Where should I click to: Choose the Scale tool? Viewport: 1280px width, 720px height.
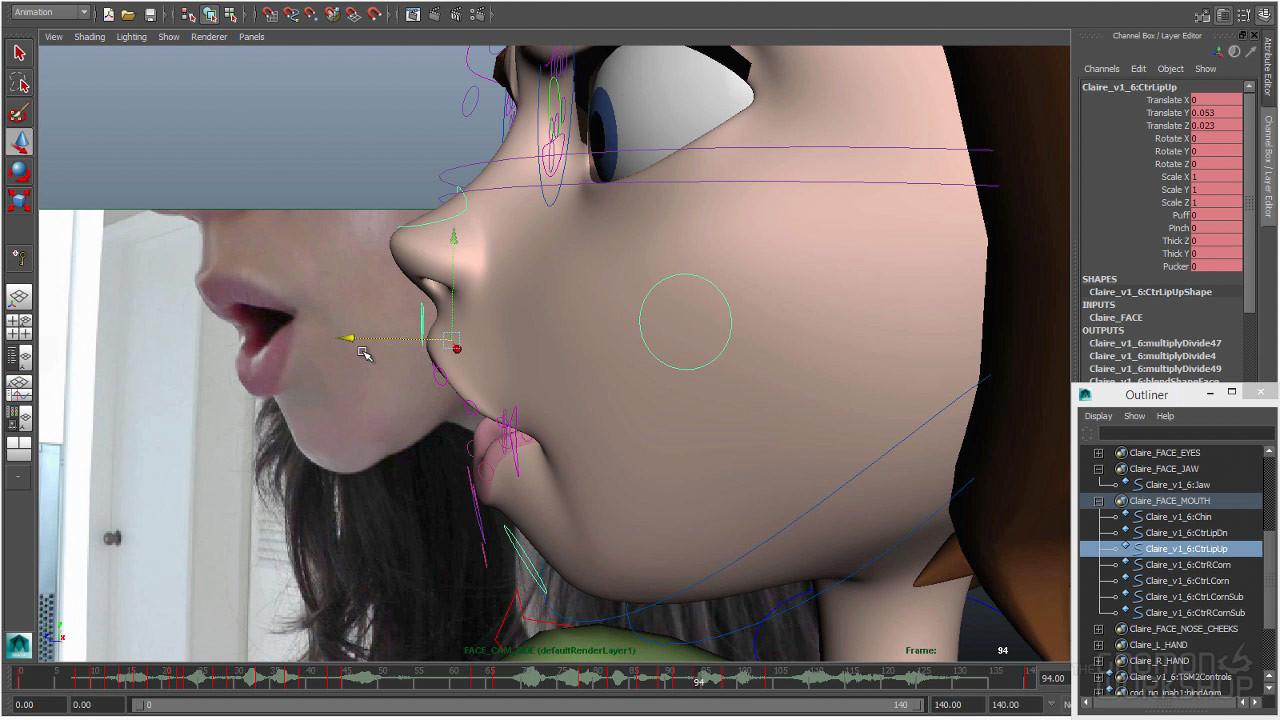(x=19, y=200)
